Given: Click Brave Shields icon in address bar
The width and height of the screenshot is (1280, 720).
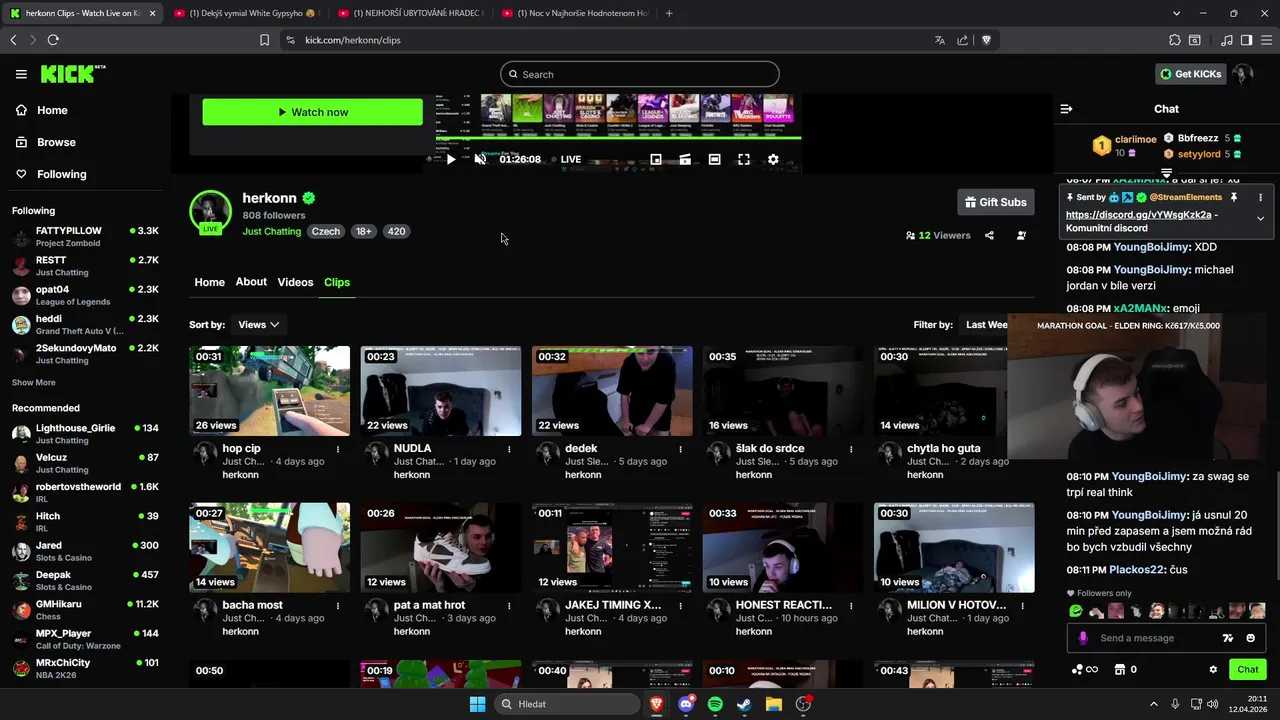Looking at the screenshot, I should click(986, 40).
